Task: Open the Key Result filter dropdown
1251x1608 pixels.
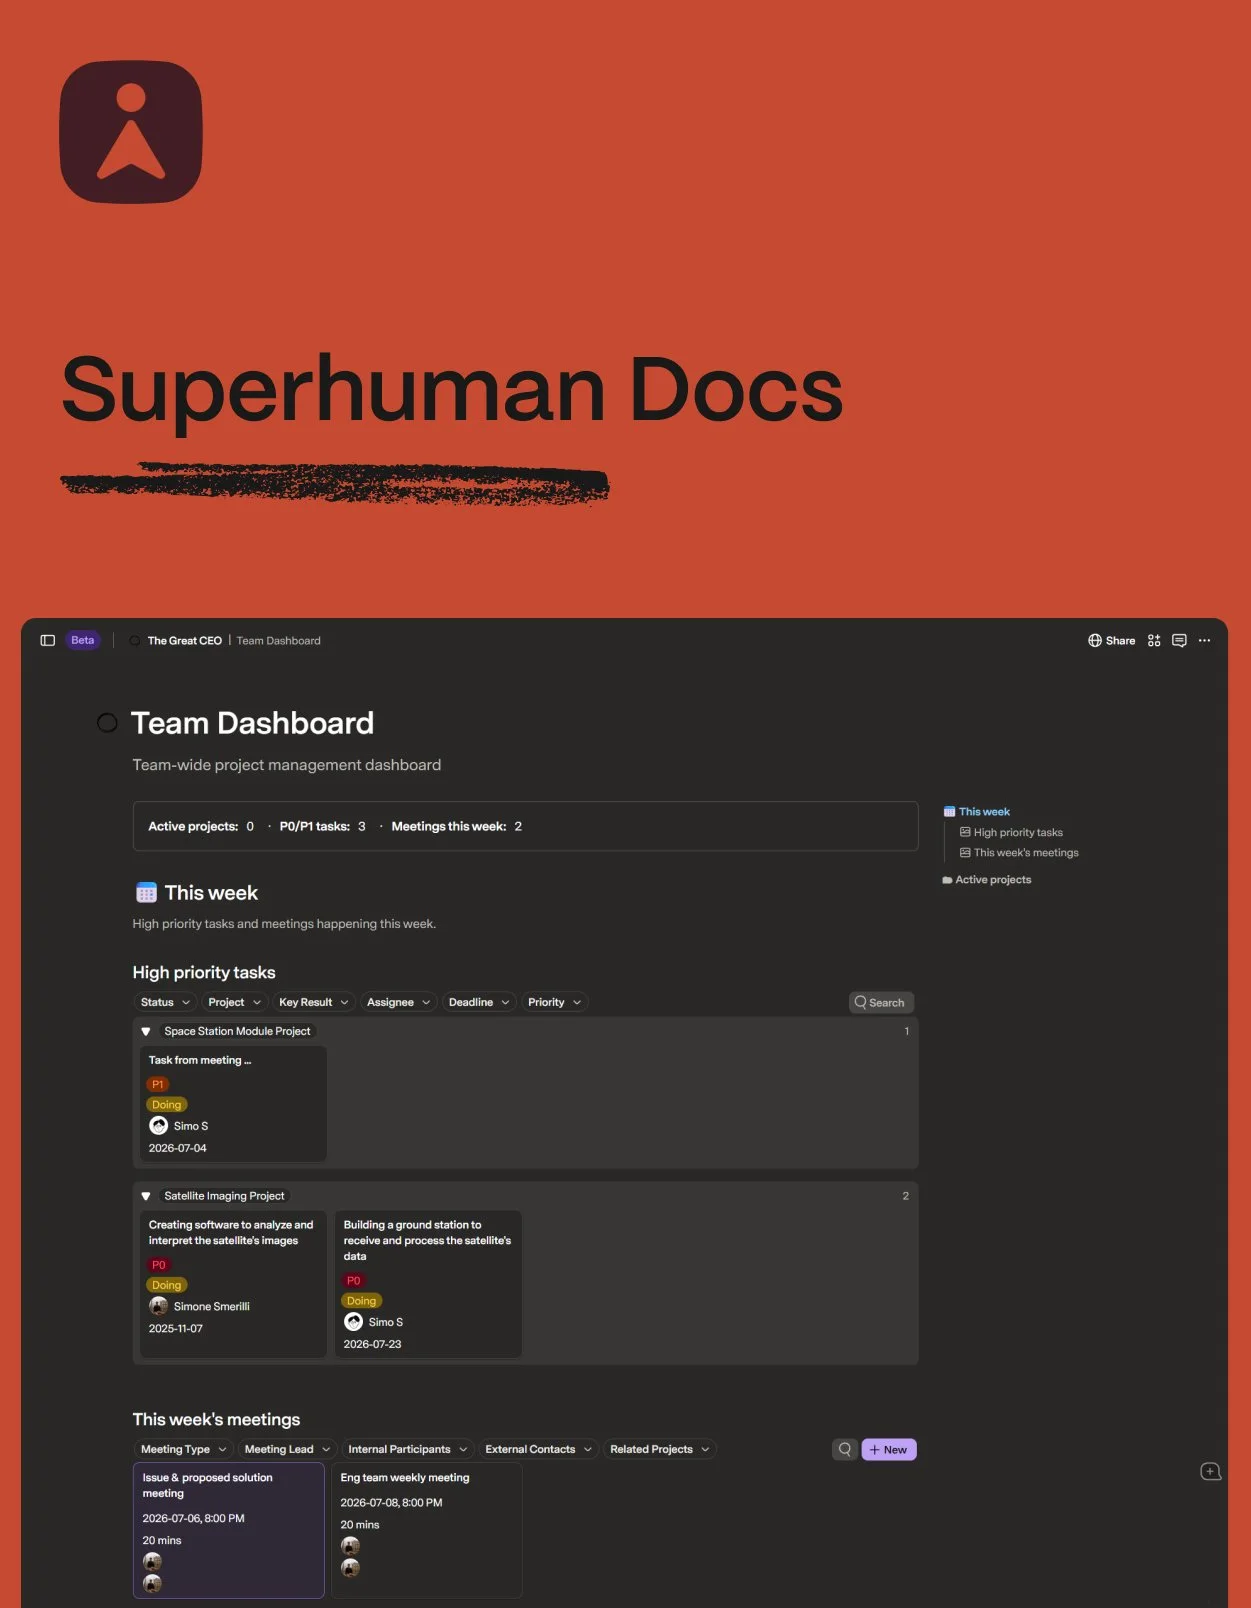Action: 313,1002
